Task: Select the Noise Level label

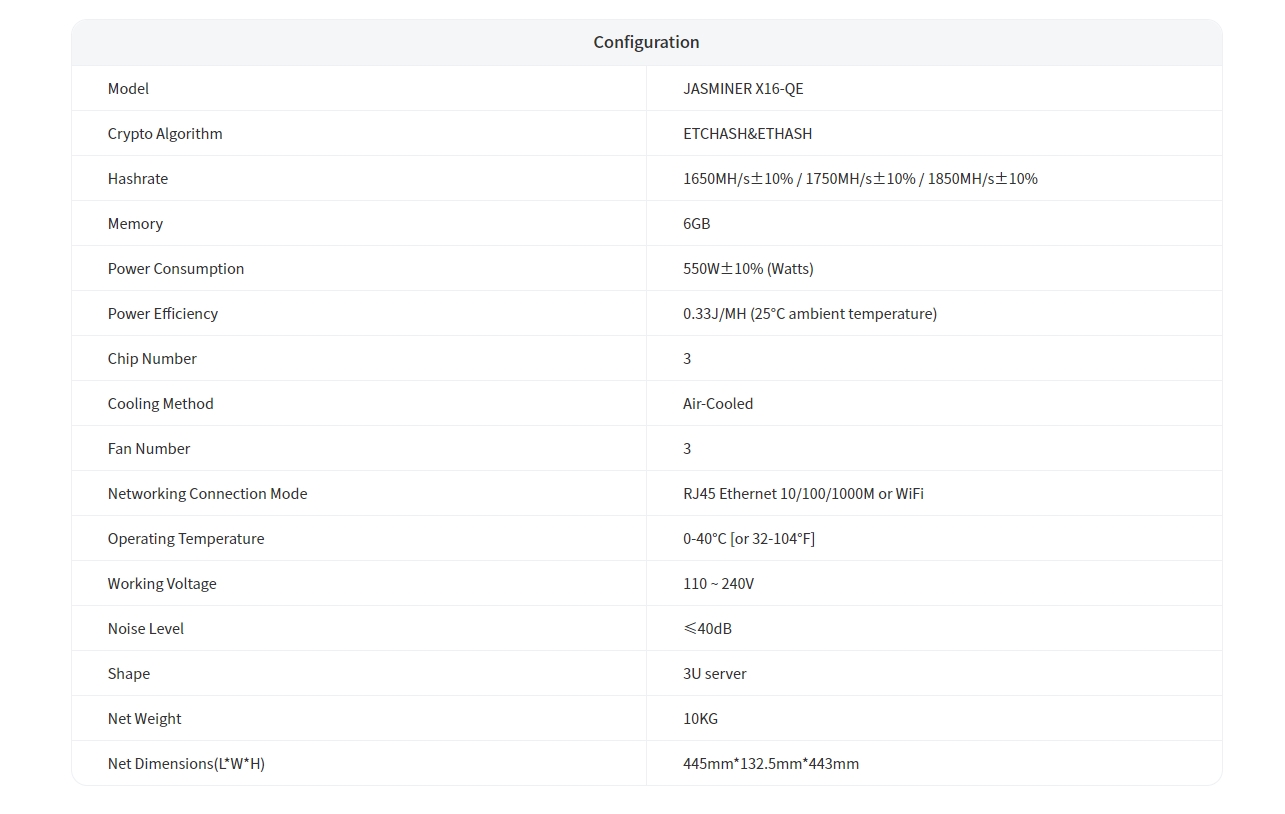Action: click(x=146, y=629)
